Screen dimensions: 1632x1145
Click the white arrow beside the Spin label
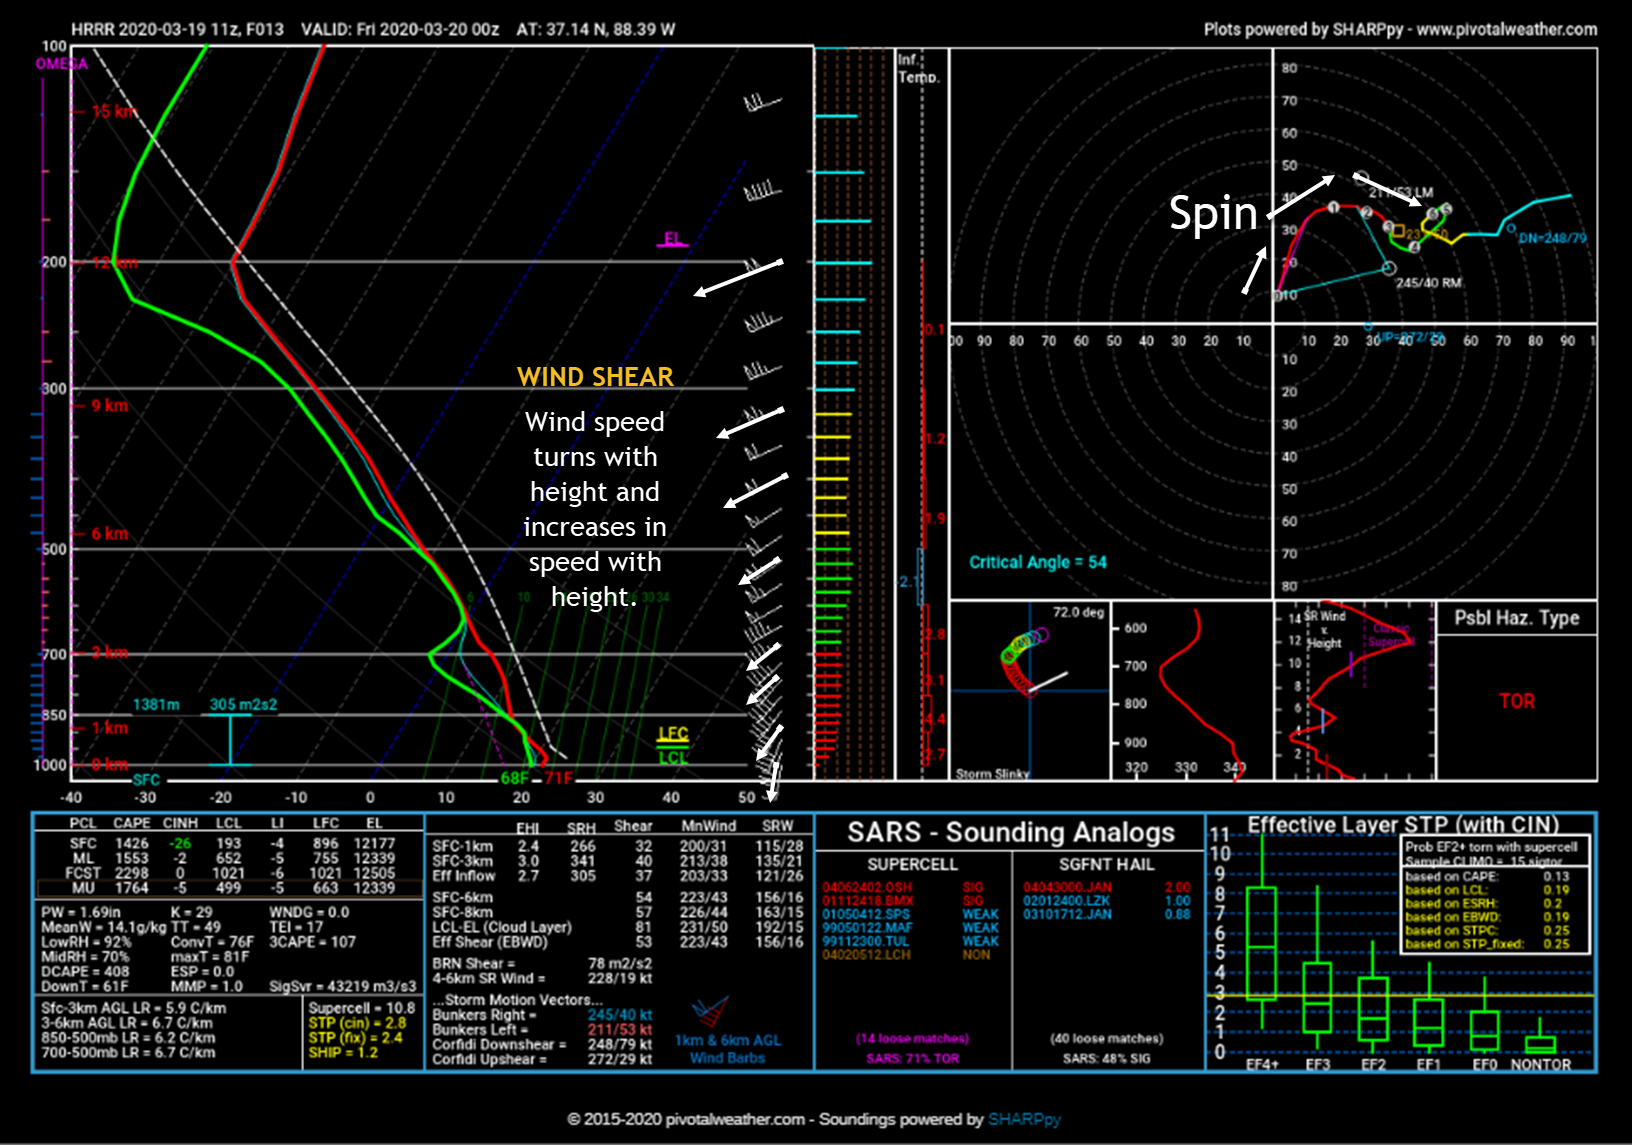point(1301,197)
